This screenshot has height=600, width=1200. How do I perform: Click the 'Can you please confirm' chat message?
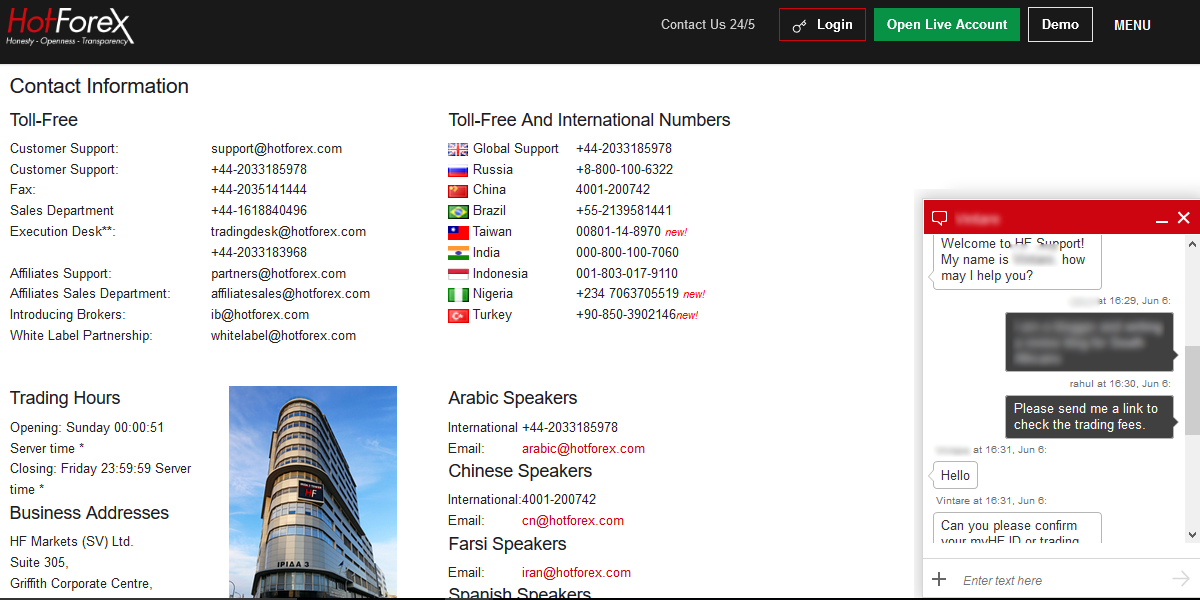1017,528
